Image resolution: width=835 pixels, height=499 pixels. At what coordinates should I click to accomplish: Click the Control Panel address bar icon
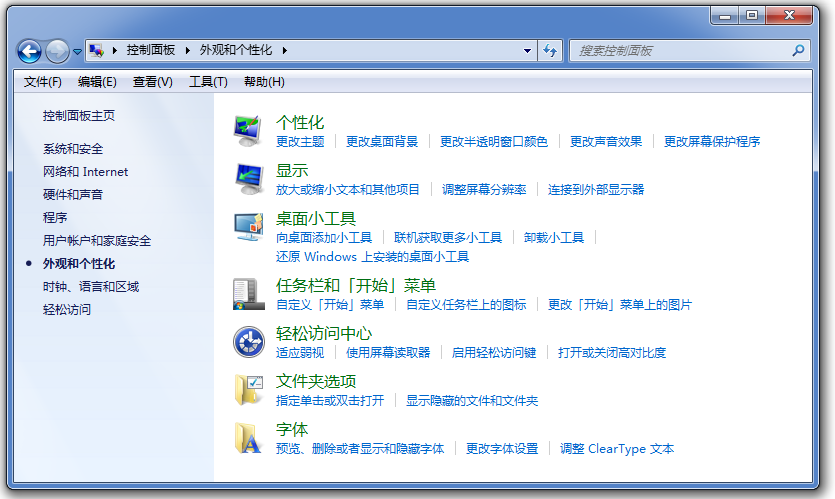[x=96, y=50]
